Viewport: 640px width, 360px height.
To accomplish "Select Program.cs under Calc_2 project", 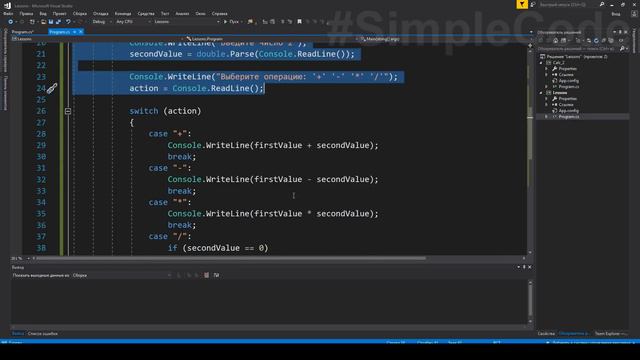I will pos(569,87).
